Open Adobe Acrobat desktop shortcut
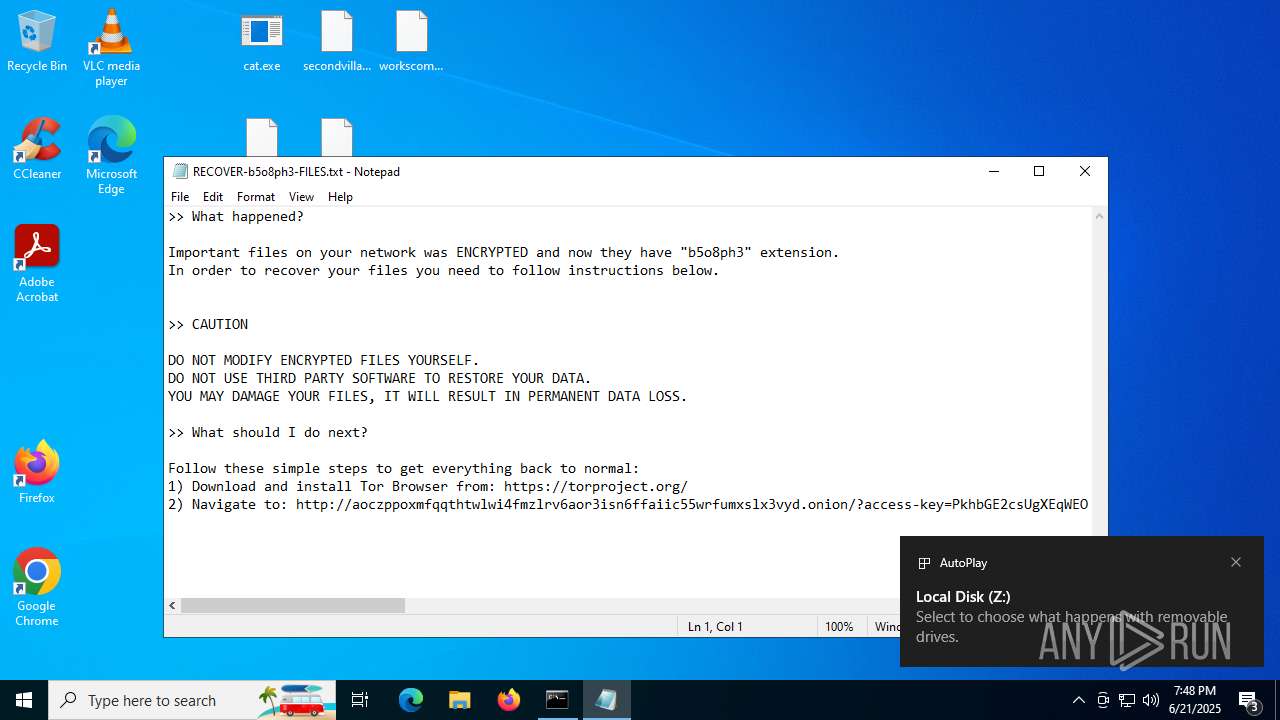 [x=37, y=264]
